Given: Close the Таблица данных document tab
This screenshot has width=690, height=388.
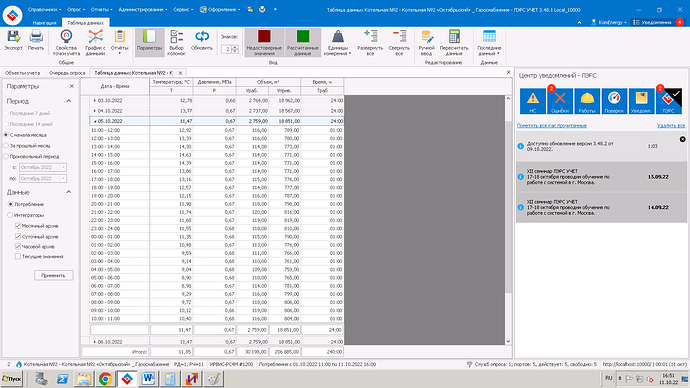Looking at the screenshot, I should [x=180, y=73].
